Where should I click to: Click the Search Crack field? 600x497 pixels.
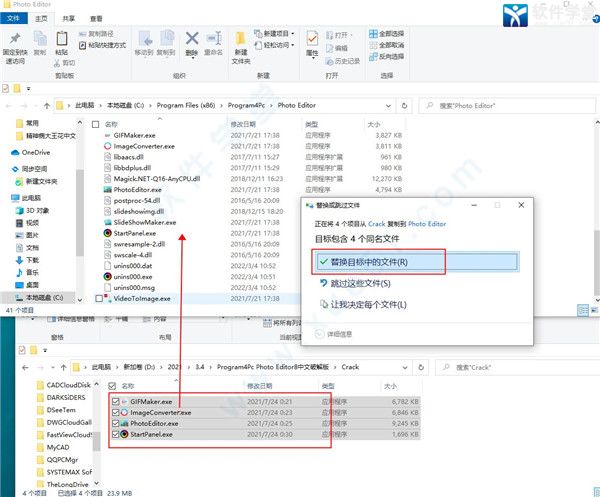tap(517, 367)
